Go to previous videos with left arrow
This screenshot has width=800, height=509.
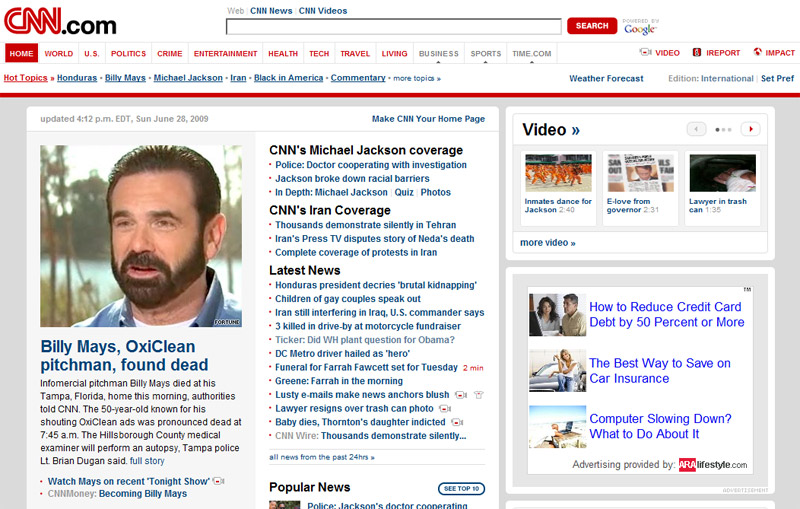(x=696, y=129)
